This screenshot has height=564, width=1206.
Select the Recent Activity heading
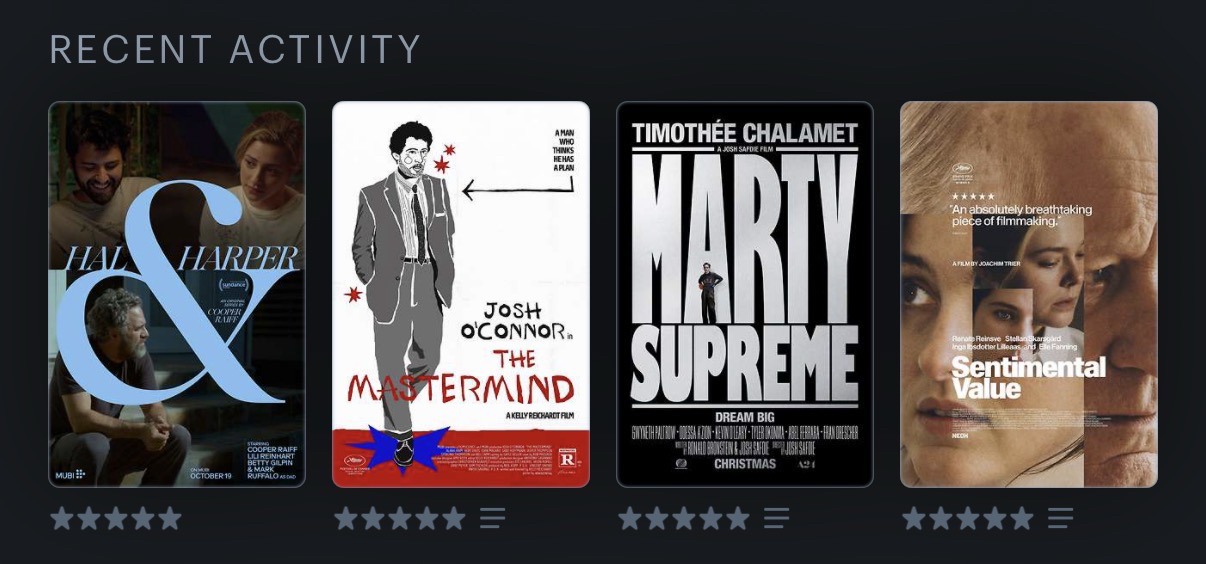click(x=235, y=49)
